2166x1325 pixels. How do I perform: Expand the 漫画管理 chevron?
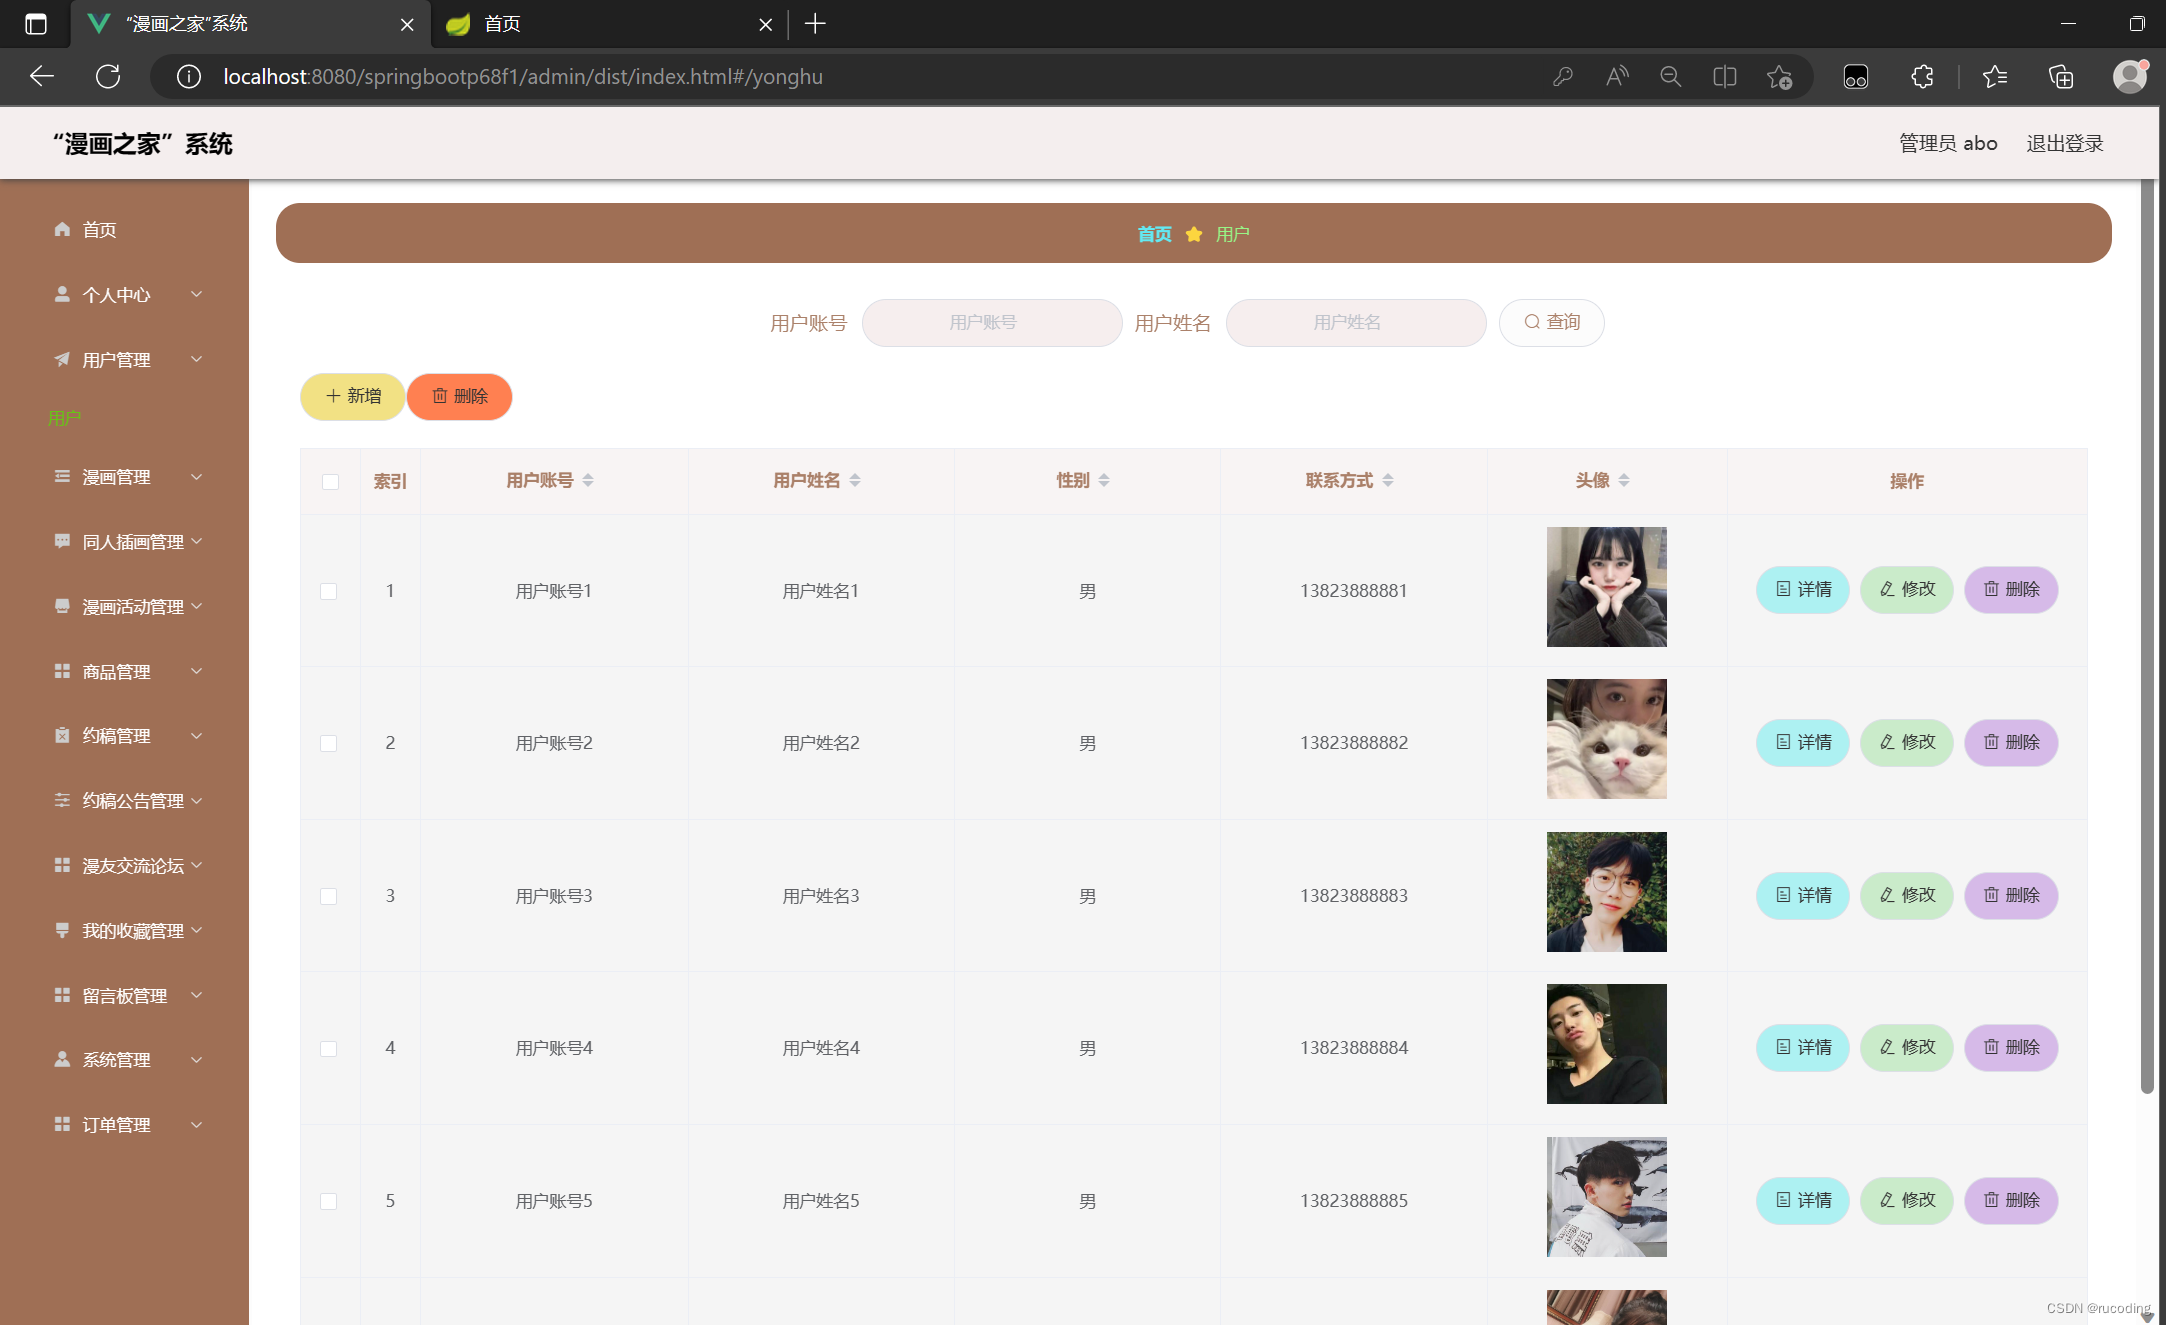197,477
